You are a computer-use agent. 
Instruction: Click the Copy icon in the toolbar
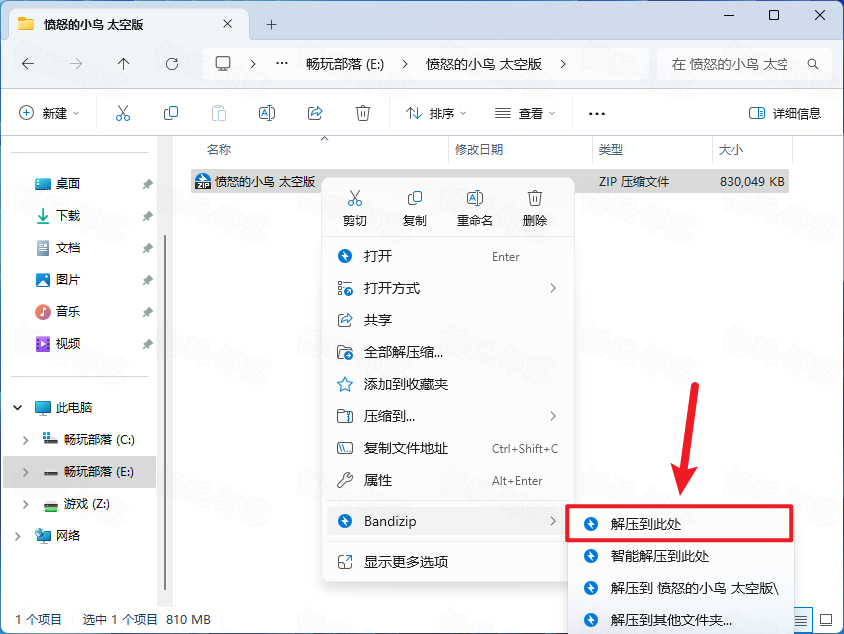point(171,113)
